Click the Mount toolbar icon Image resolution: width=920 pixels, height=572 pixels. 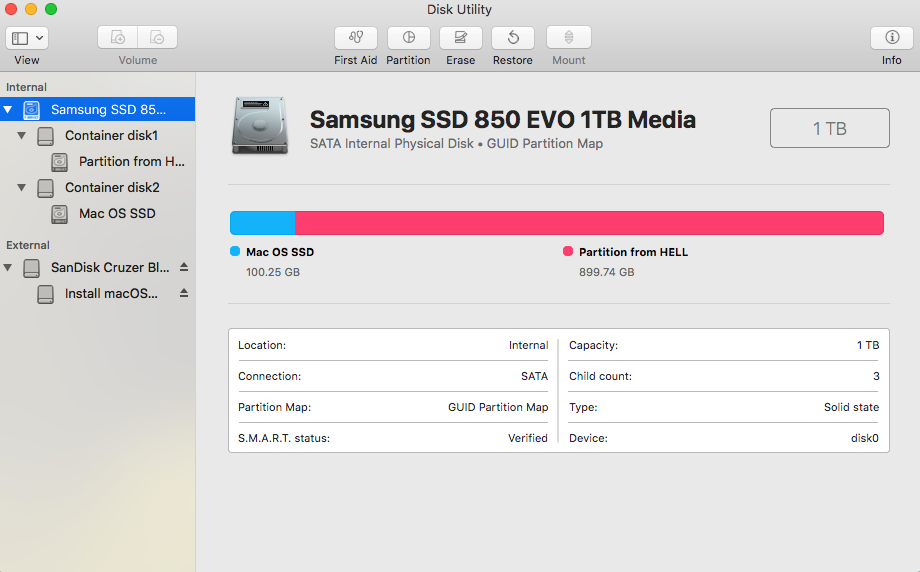[x=569, y=38]
